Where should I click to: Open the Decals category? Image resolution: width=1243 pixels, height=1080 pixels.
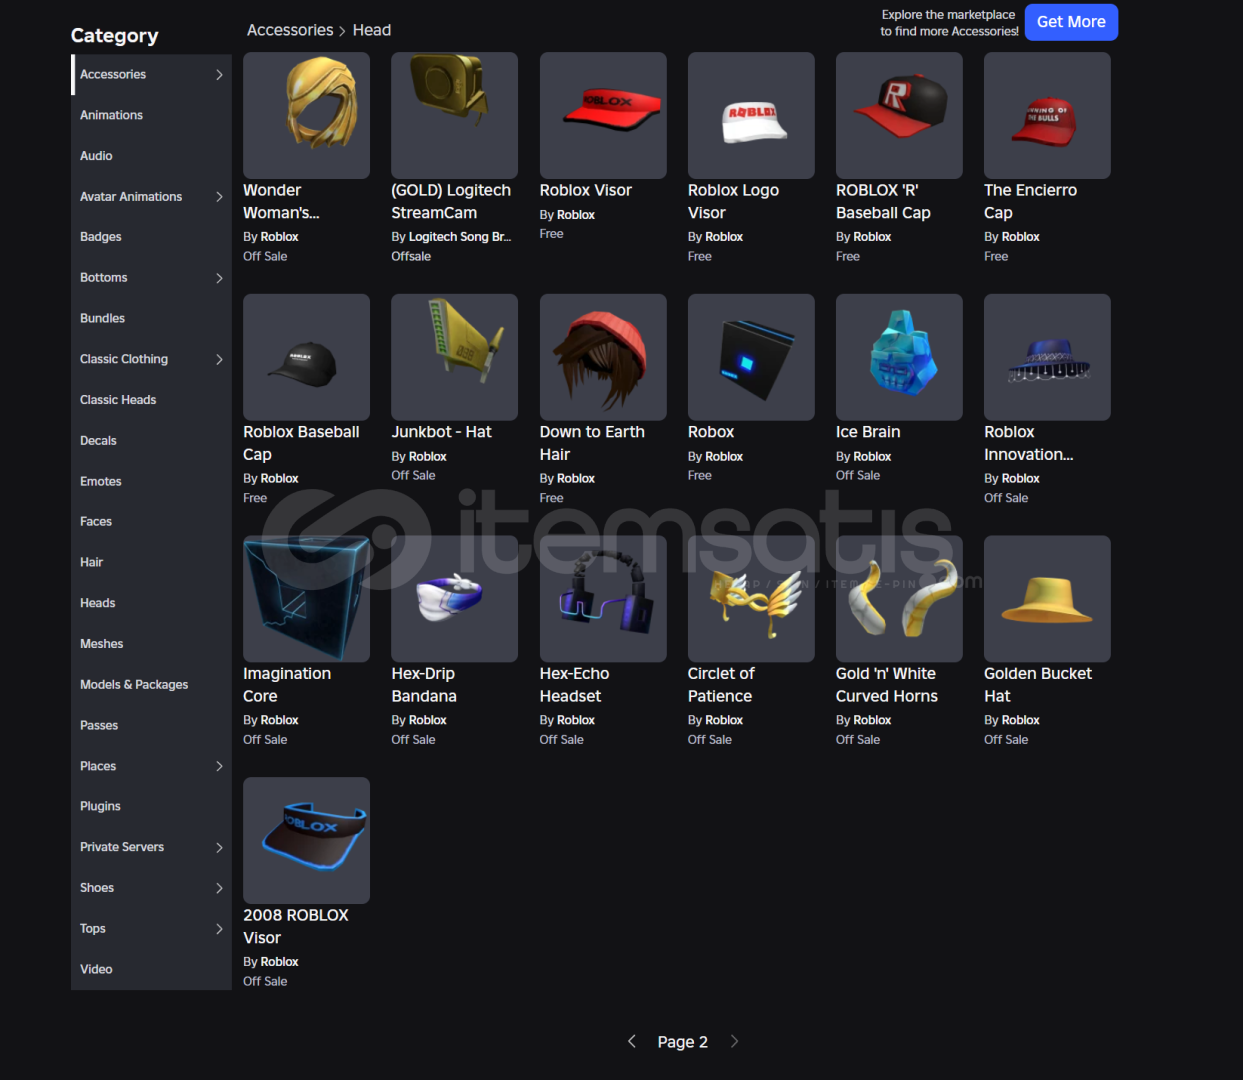151,441
